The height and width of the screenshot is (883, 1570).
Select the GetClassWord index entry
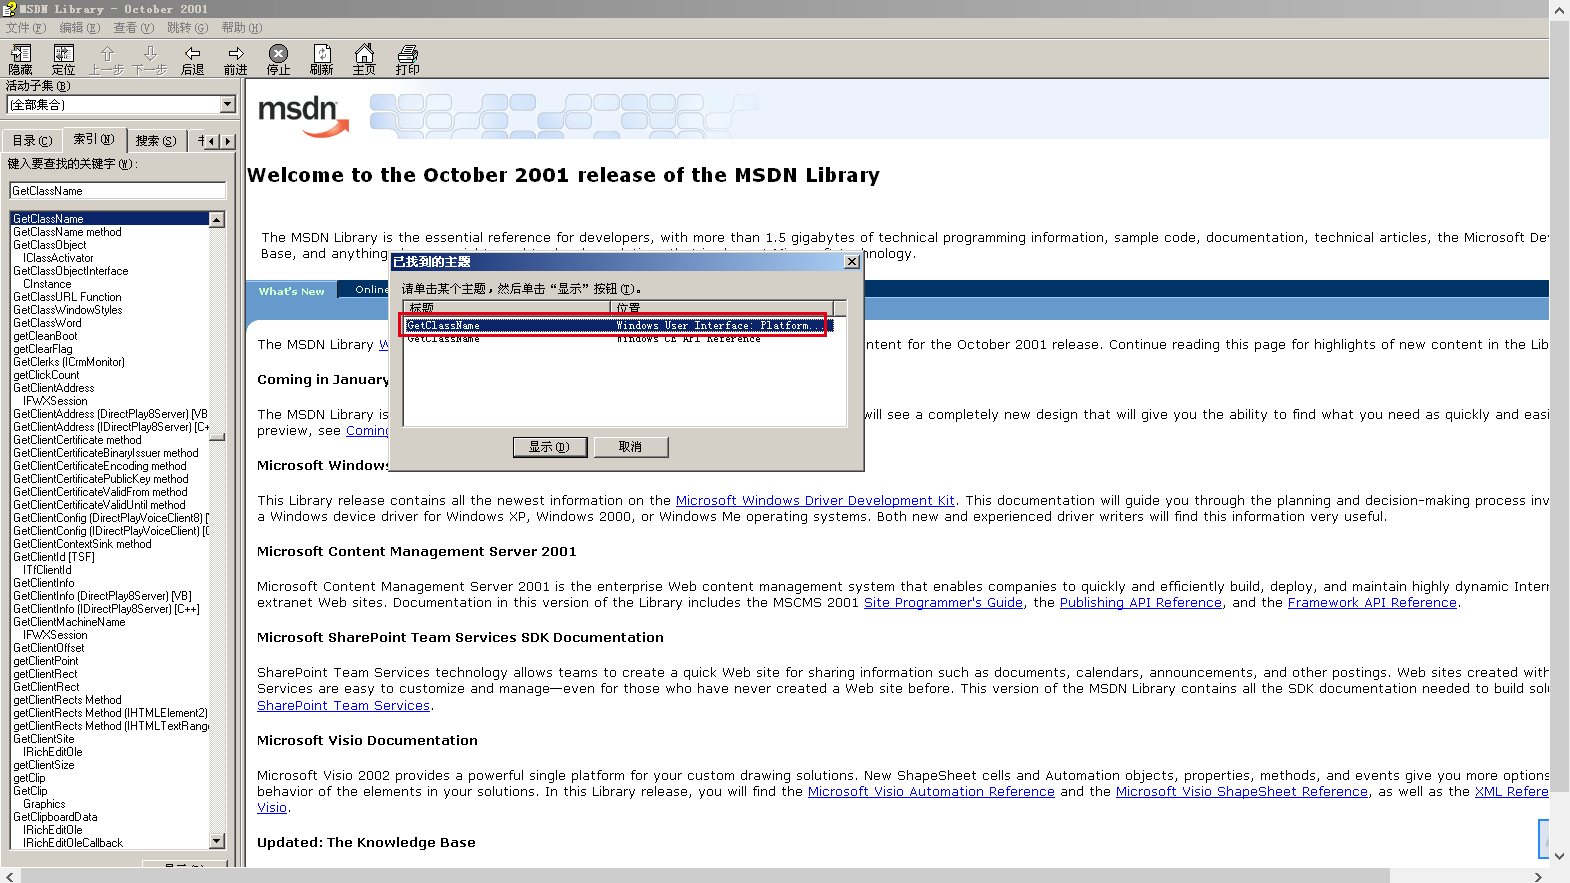point(47,323)
